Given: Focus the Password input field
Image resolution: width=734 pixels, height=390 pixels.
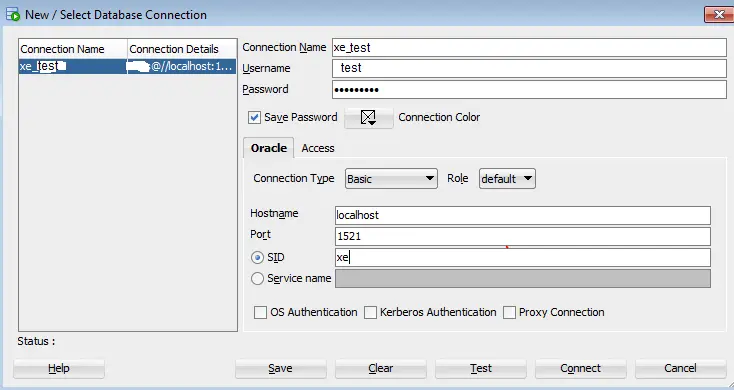Looking at the screenshot, I should tap(529, 89).
